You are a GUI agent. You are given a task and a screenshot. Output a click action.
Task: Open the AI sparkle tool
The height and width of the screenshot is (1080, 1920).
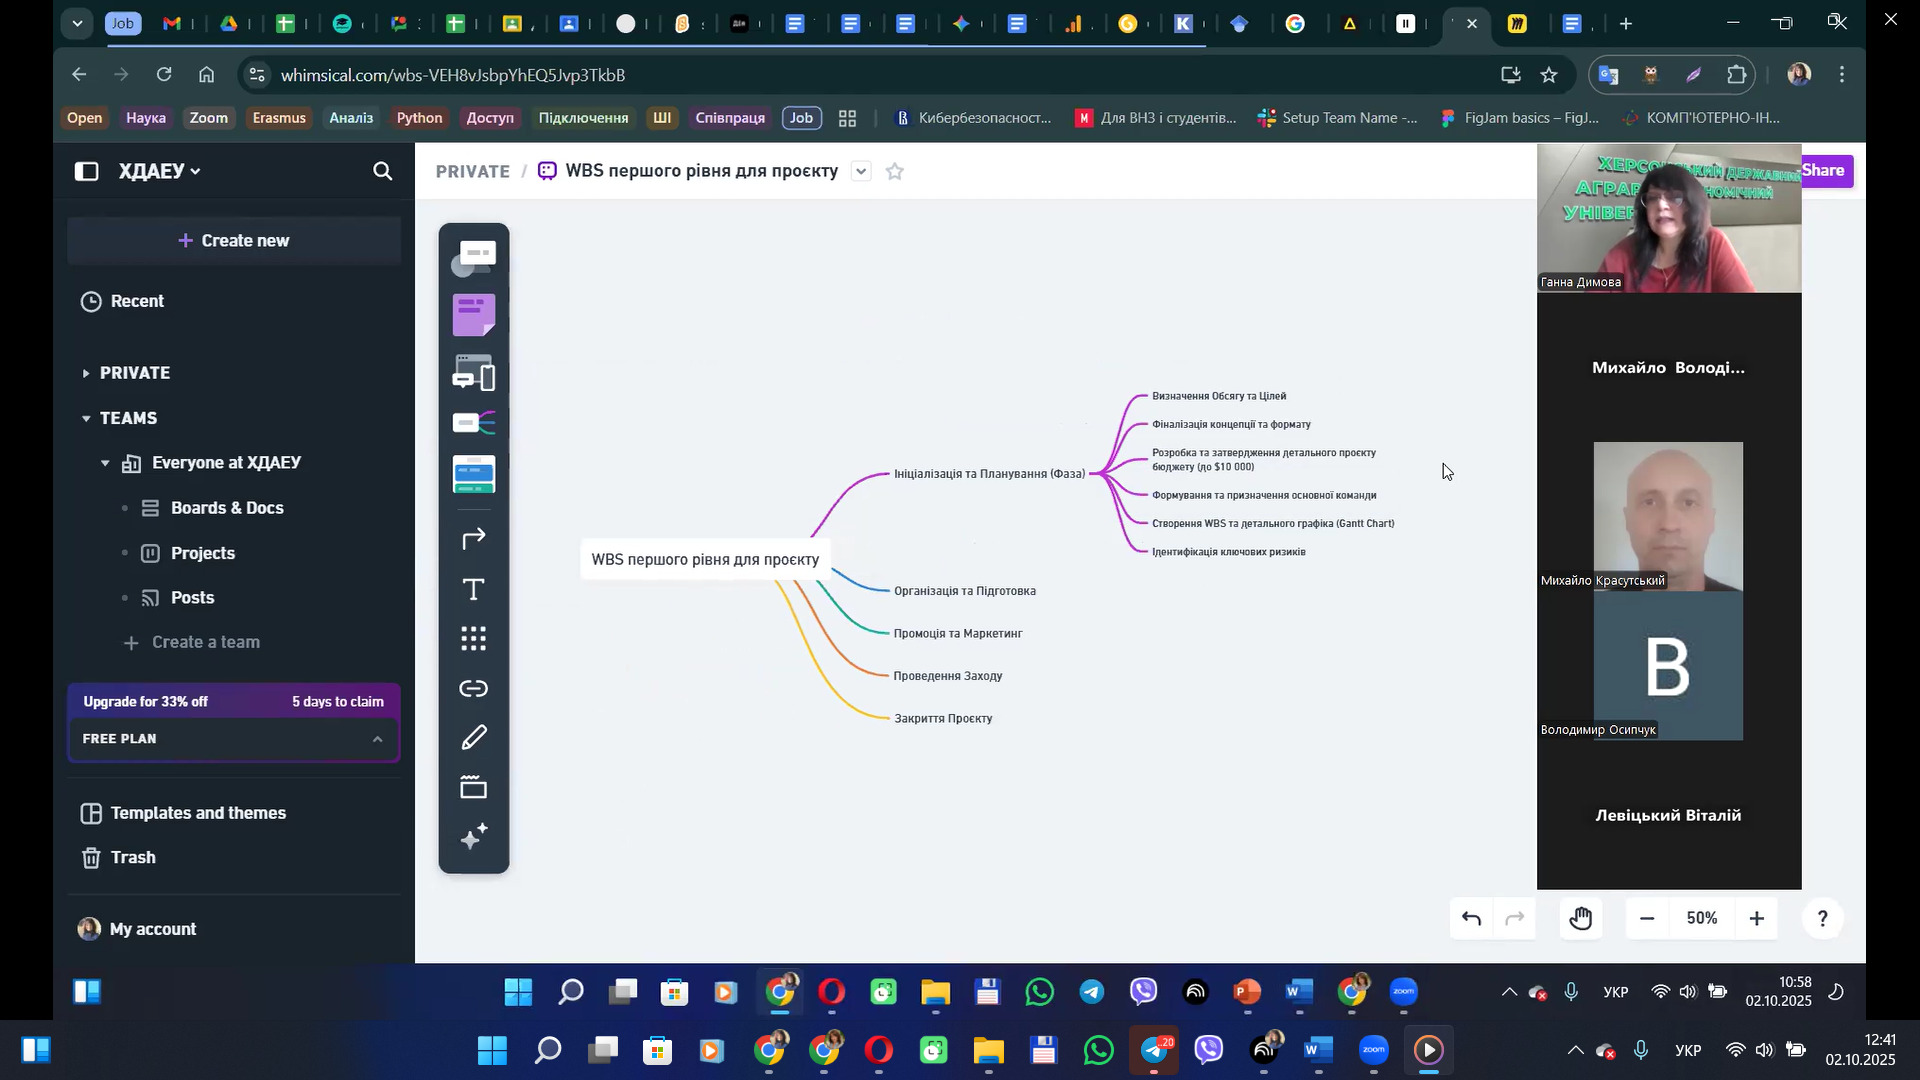pos(474,836)
